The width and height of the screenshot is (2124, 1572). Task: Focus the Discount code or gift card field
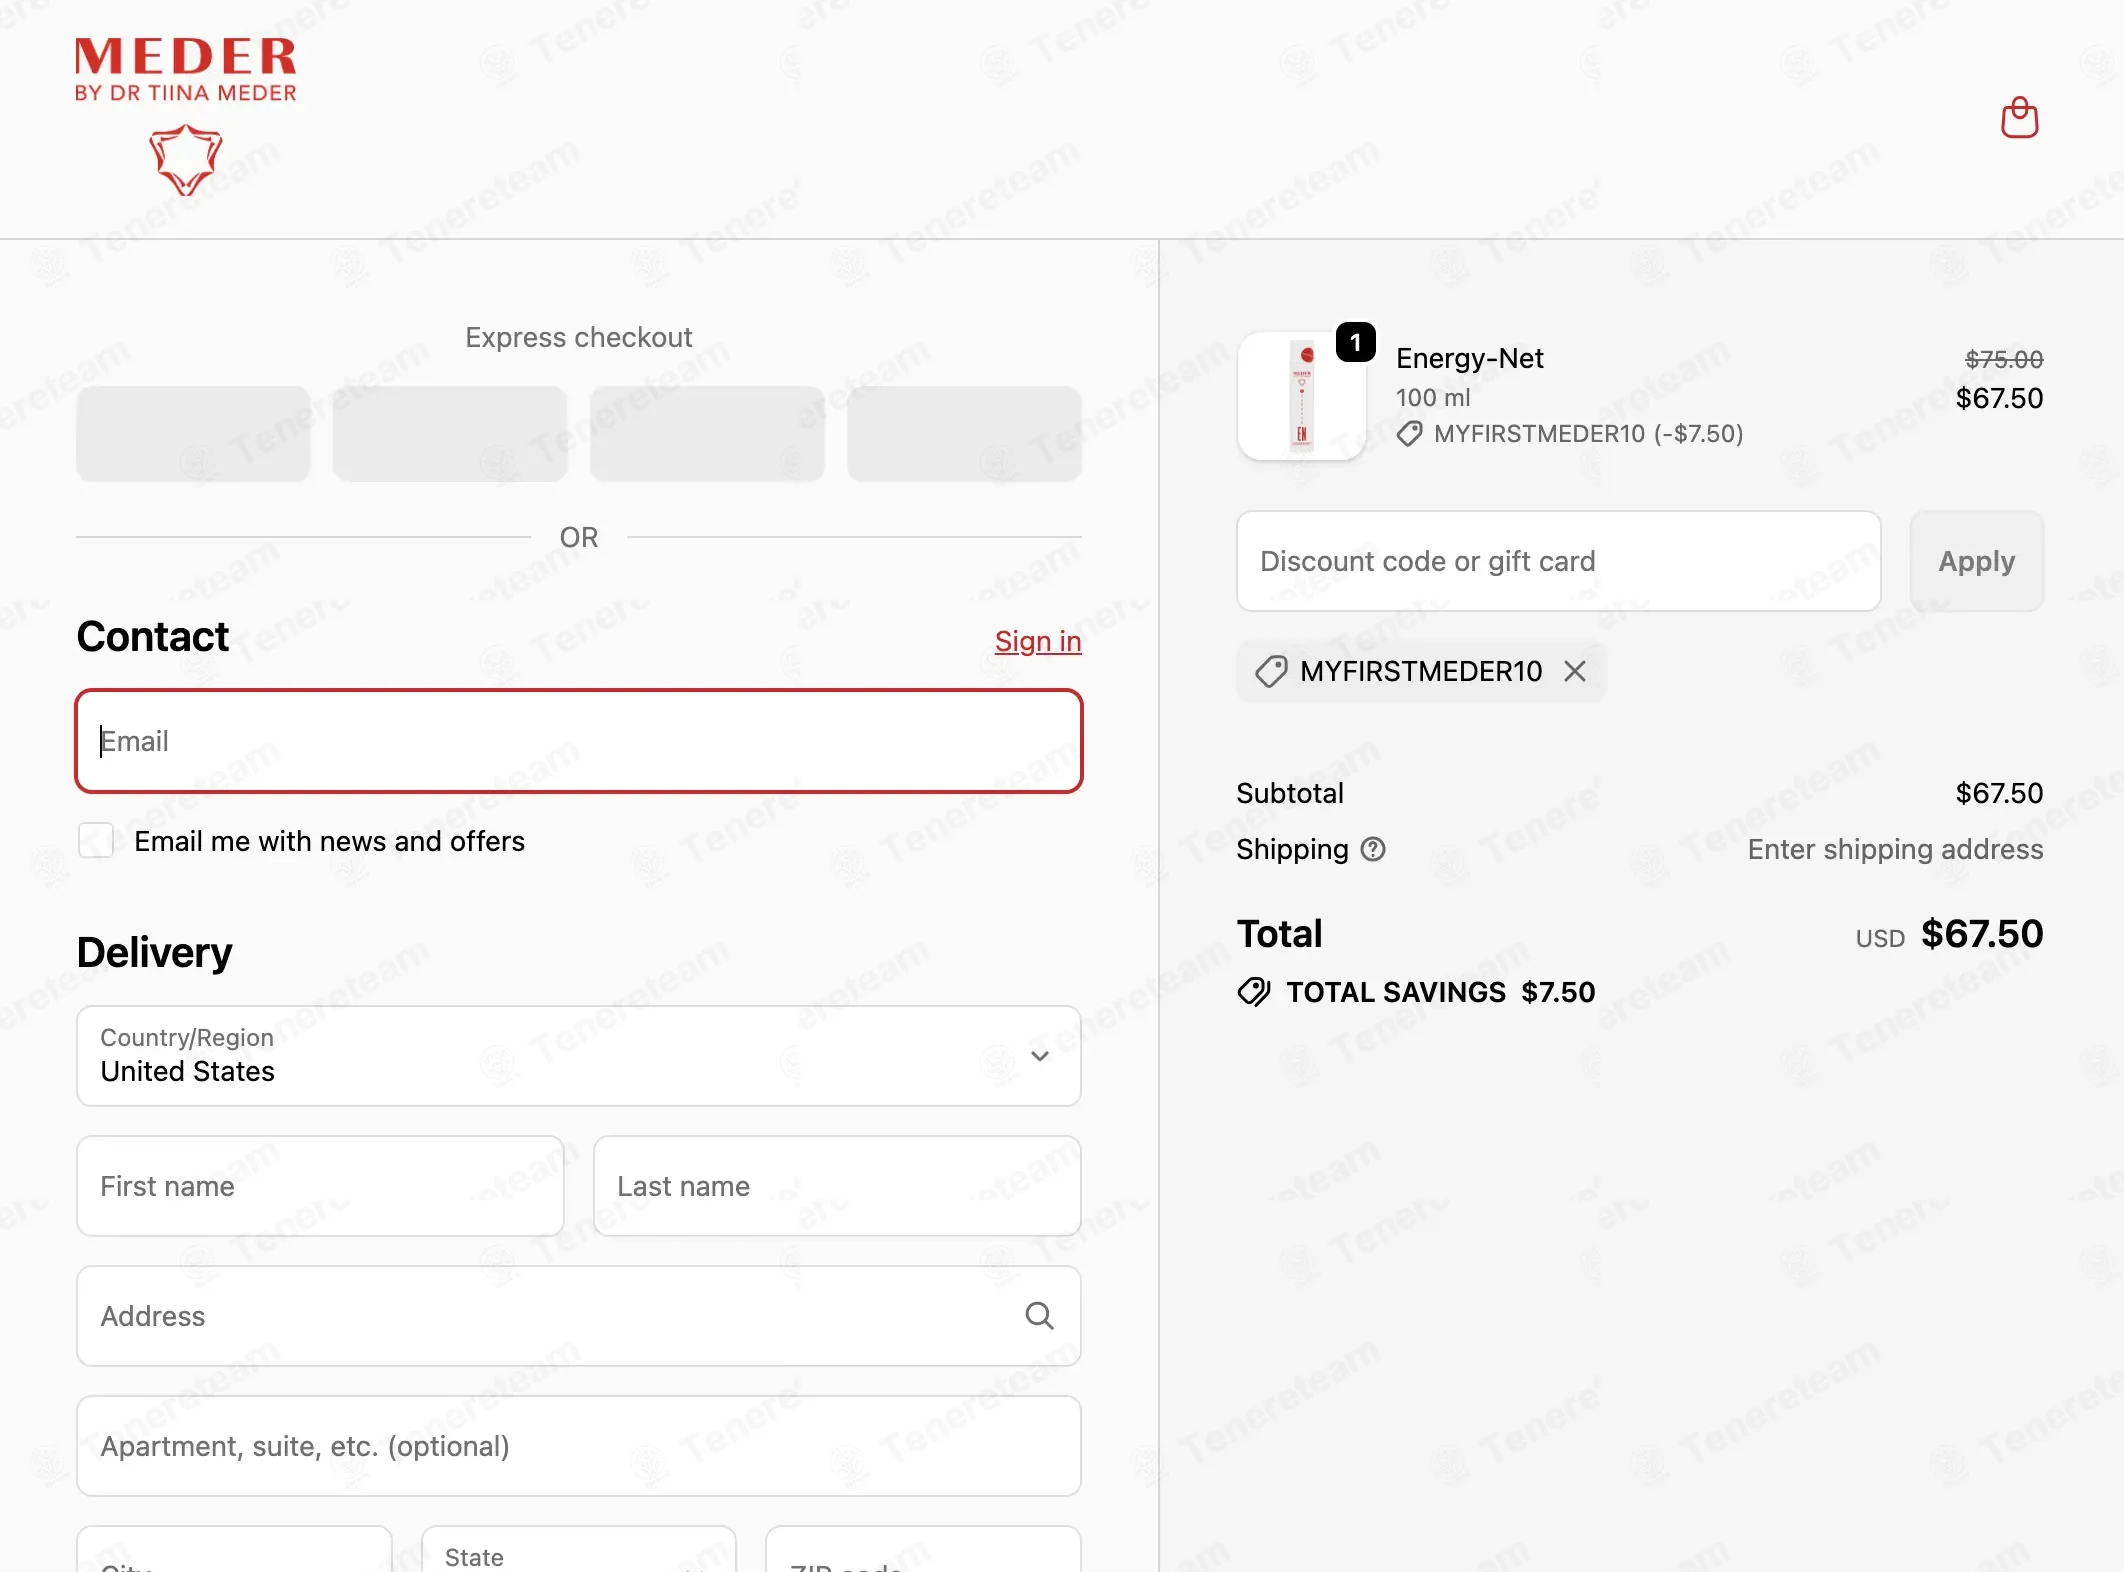1558,561
